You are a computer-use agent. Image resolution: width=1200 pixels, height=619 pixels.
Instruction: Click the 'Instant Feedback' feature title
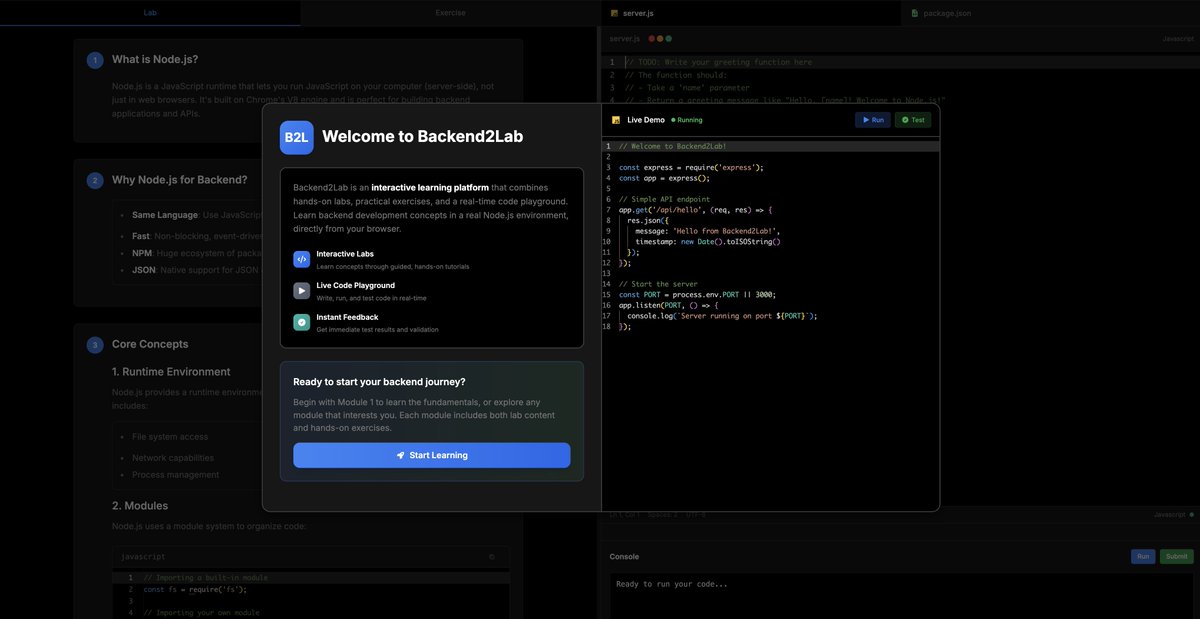pos(348,318)
